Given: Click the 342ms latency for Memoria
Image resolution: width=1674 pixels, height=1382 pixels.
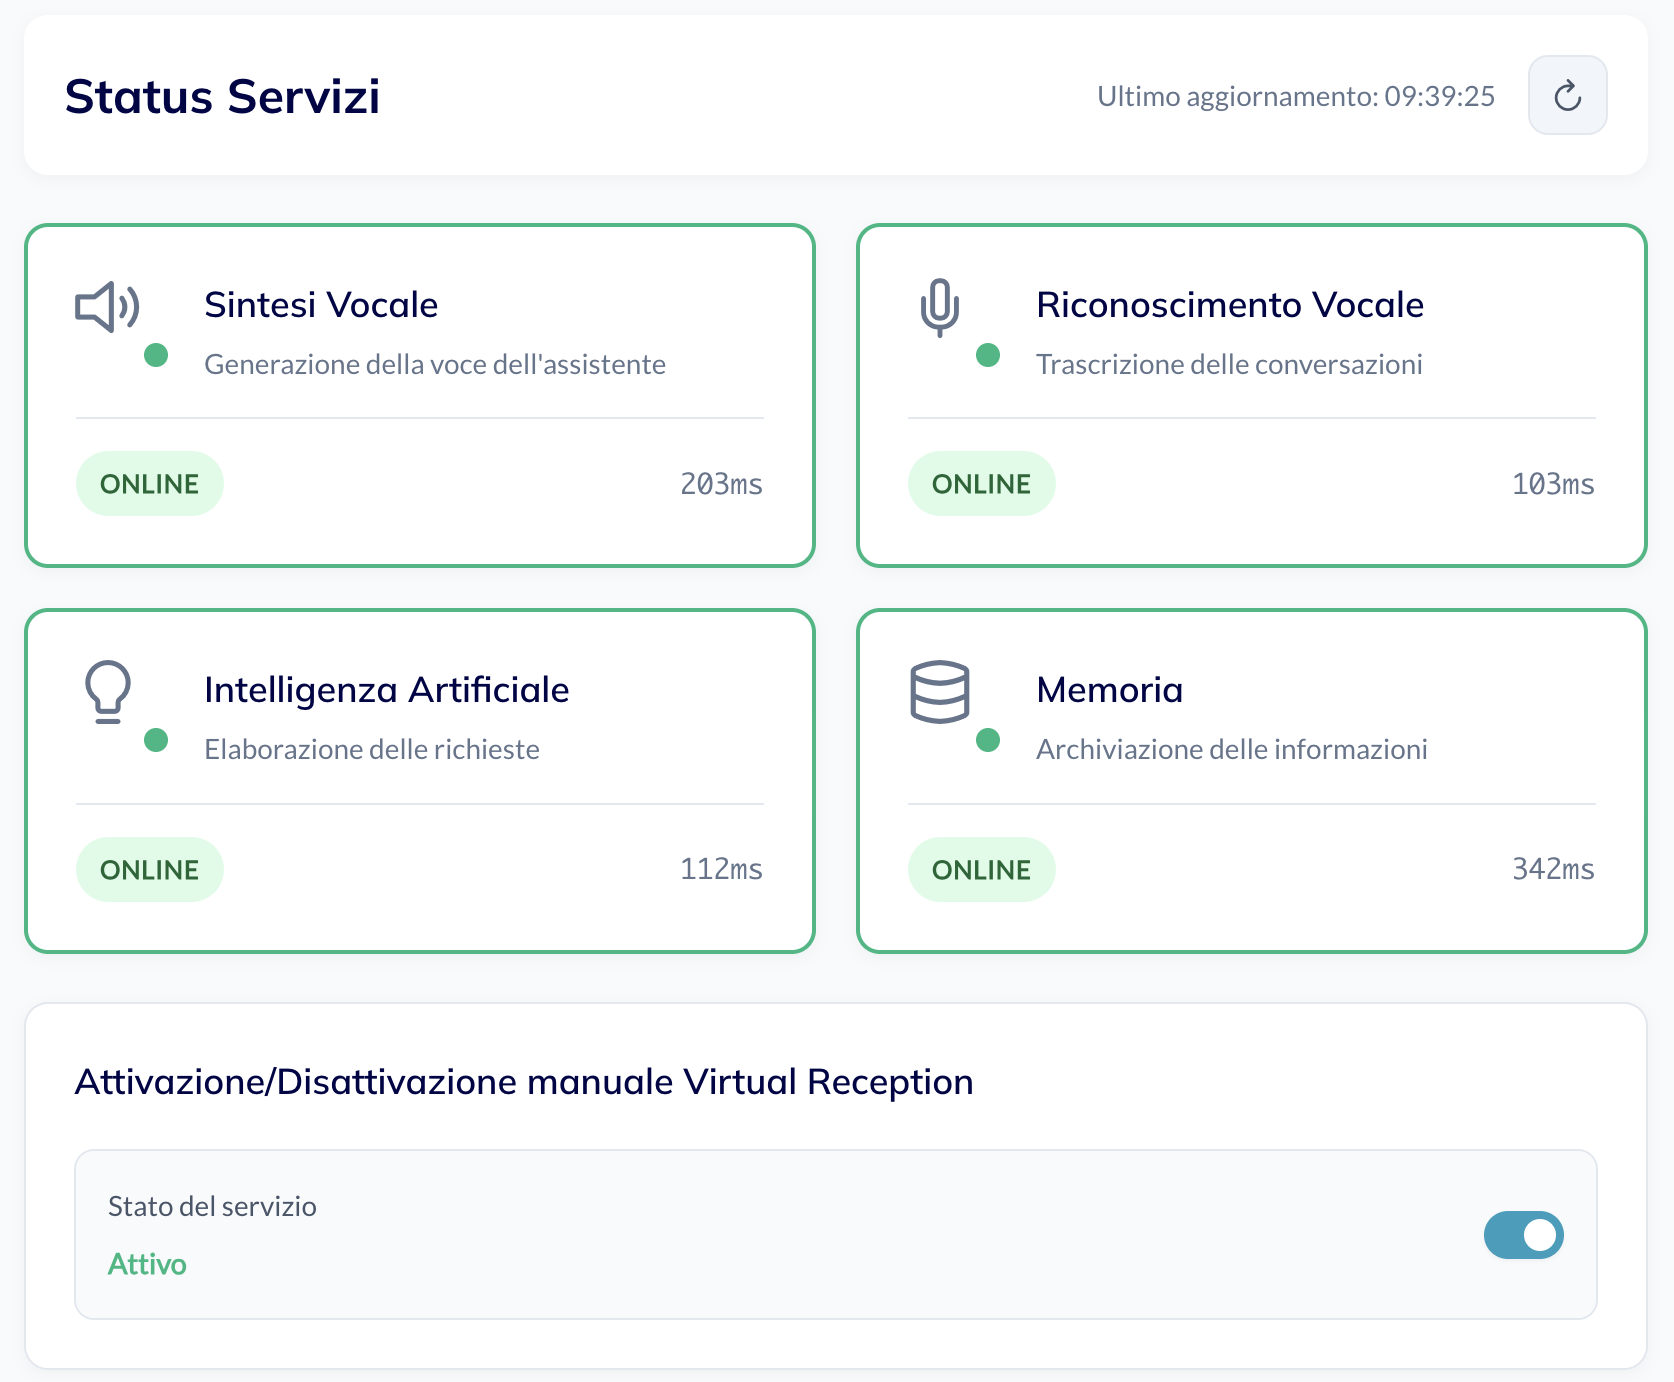Looking at the screenshot, I should point(1553,869).
